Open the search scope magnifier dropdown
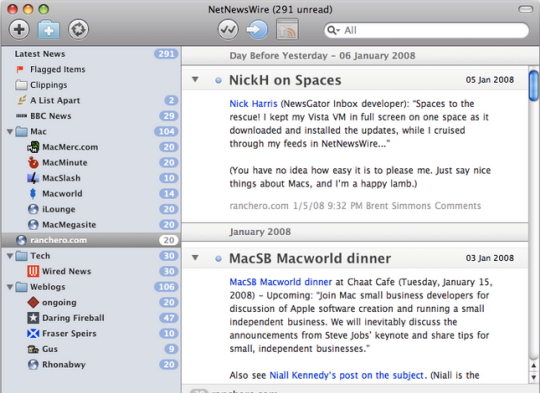This screenshot has width=540, height=393. tap(333, 30)
